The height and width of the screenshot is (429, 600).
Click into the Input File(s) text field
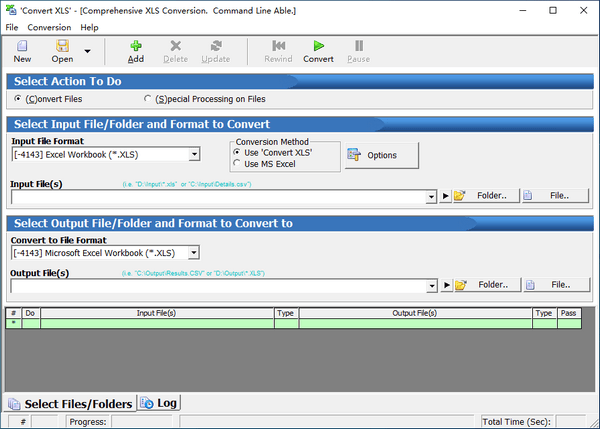click(x=220, y=197)
